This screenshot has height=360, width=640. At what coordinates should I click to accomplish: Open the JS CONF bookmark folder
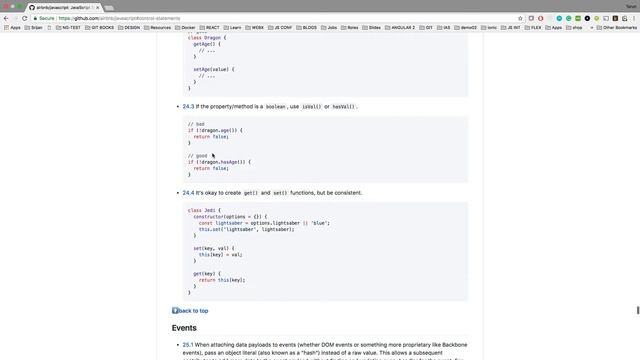[x=280, y=28]
